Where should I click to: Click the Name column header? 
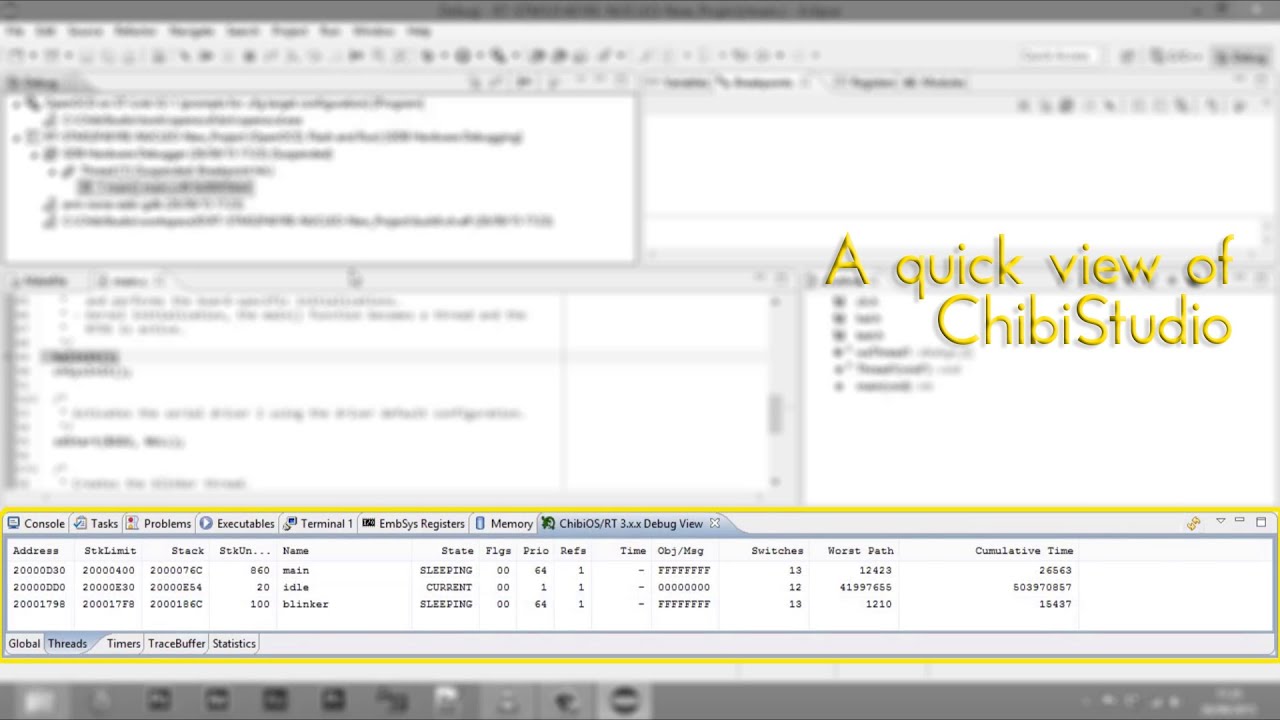[x=295, y=550]
